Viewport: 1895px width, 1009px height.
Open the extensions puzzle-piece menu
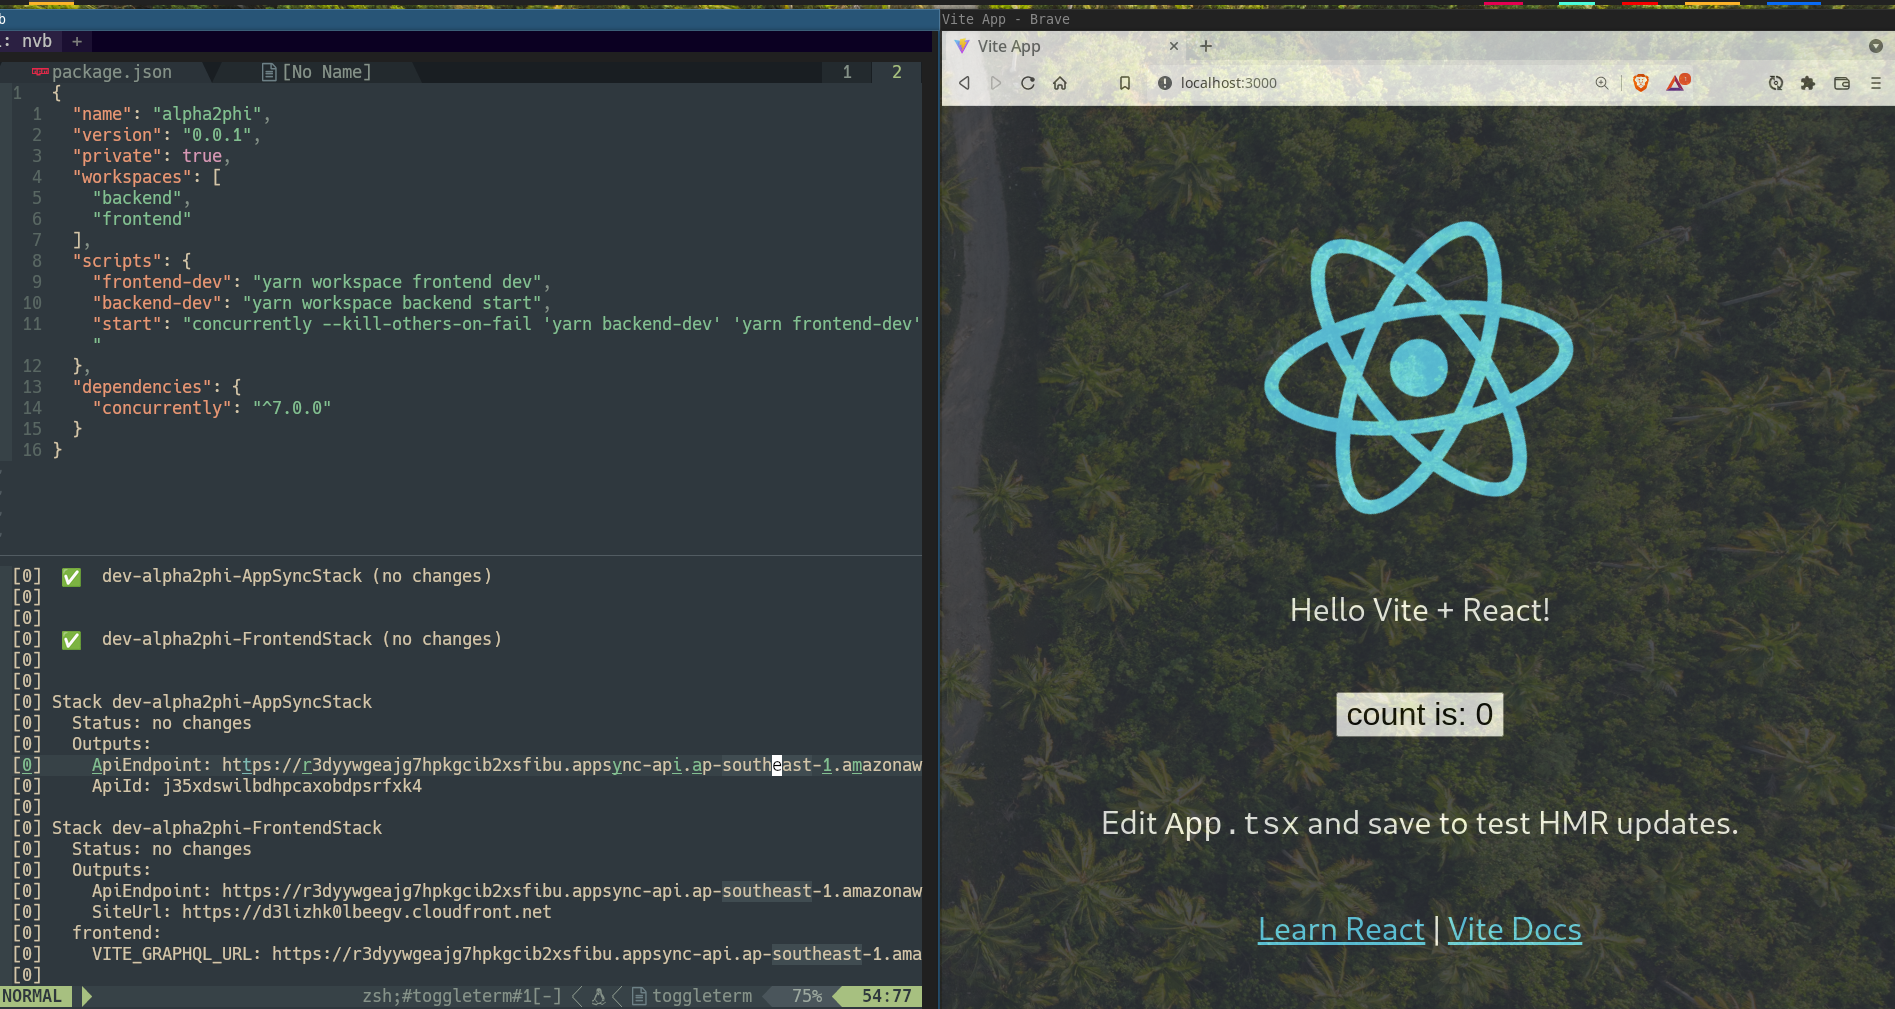(x=1808, y=83)
